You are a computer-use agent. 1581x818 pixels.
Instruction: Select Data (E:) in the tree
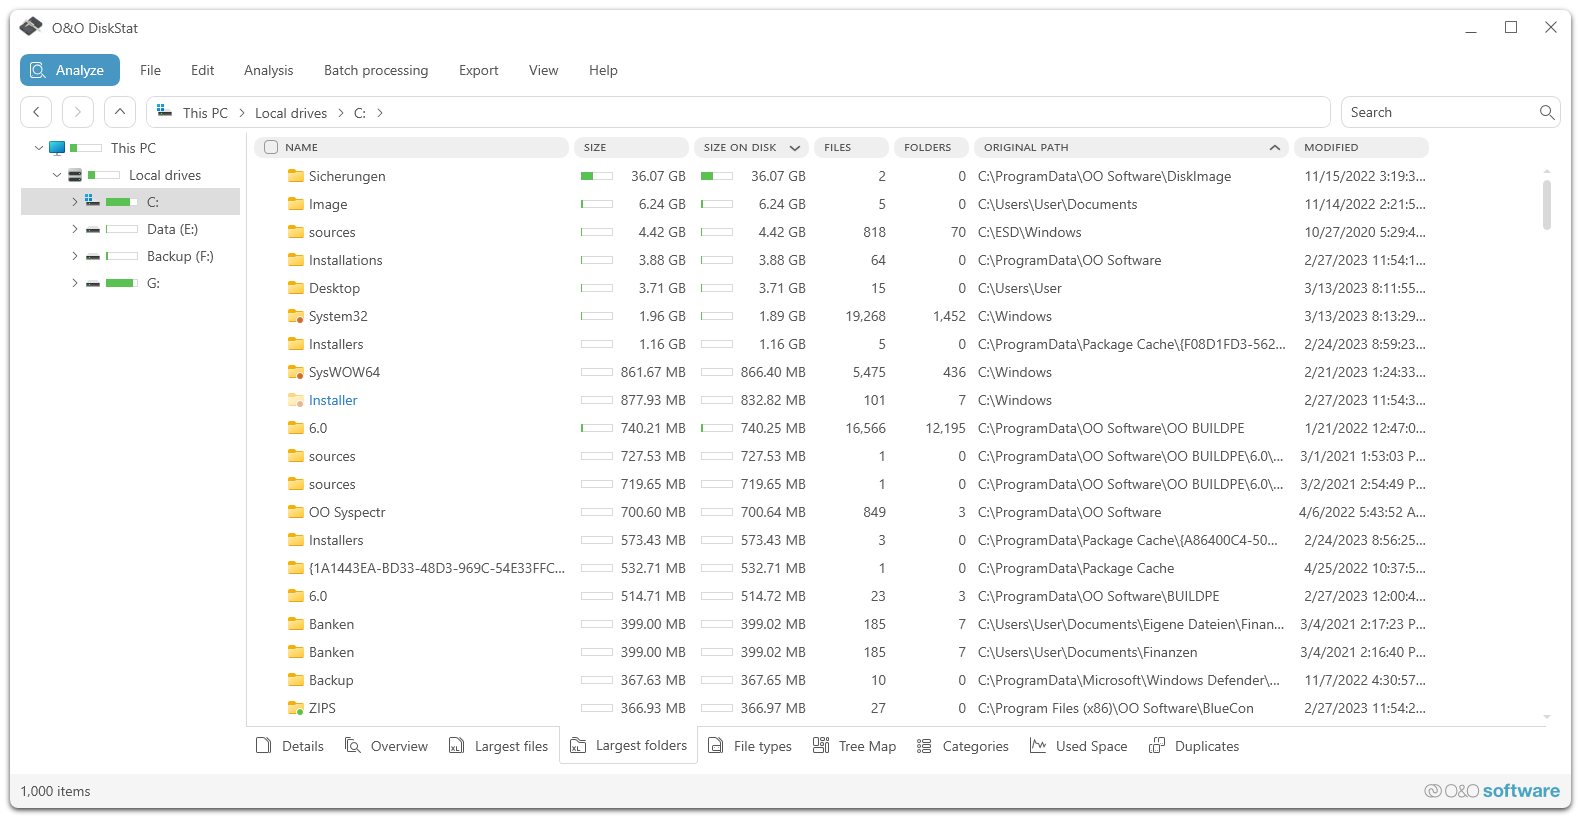[x=172, y=229]
